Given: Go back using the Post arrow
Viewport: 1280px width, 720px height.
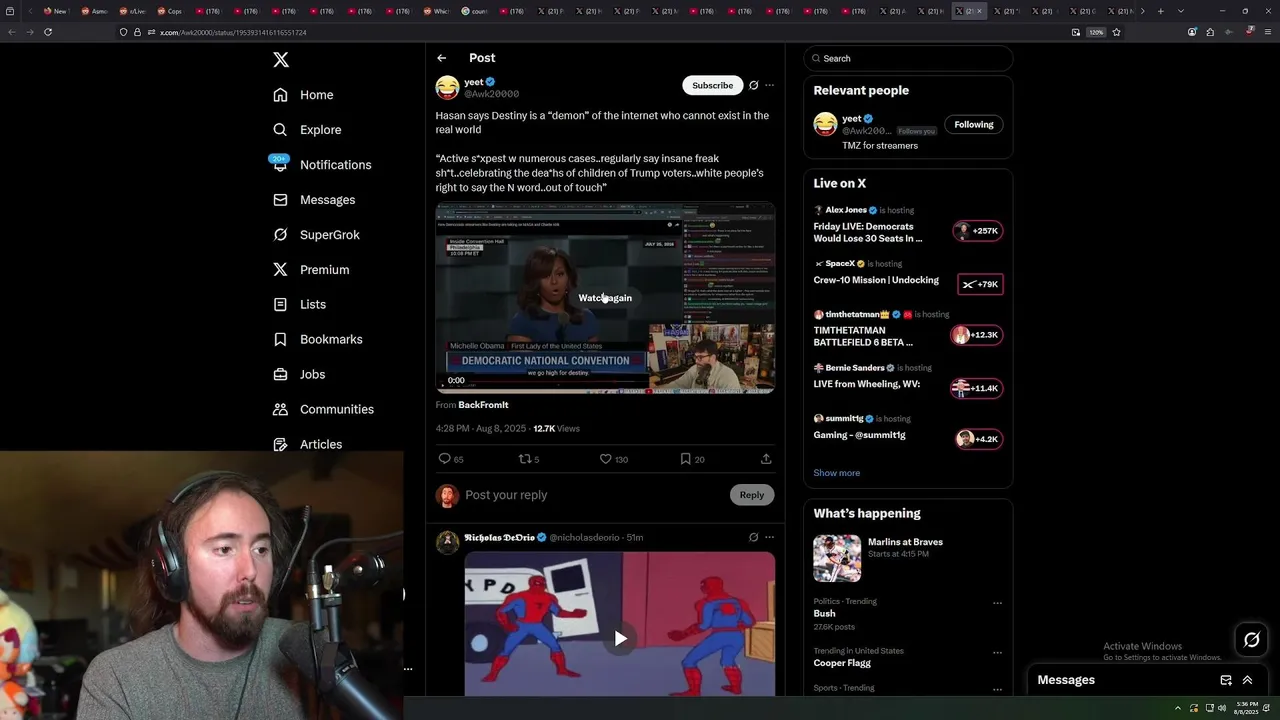Looking at the screenshot, I should tap(441, 58).
